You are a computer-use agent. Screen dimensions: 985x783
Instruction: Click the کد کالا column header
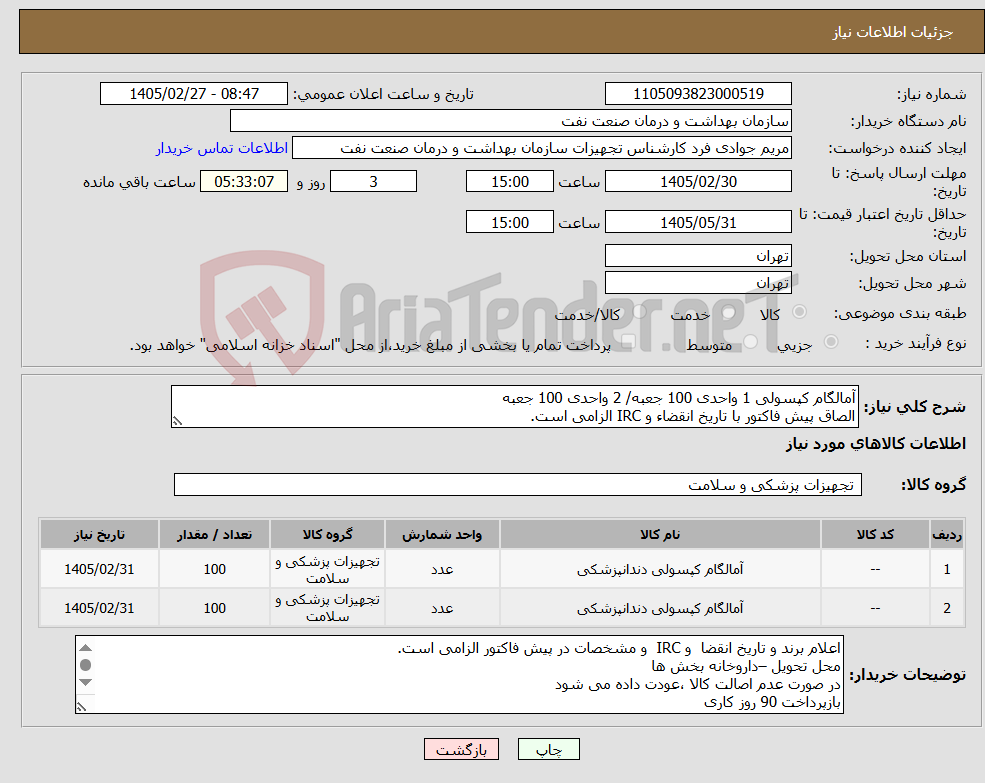coord(875,534)
